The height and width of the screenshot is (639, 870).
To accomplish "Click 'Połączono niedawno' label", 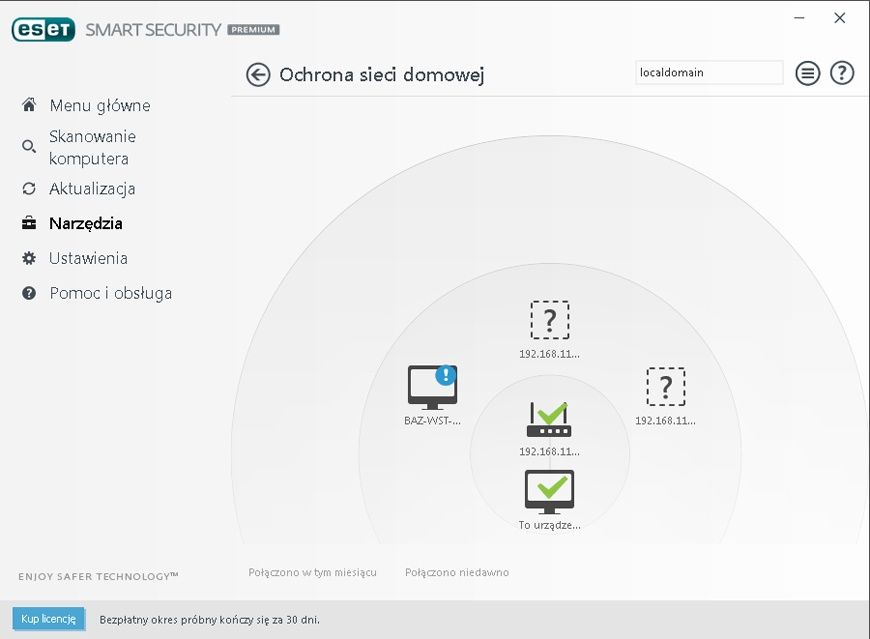I will coord(457,572).
